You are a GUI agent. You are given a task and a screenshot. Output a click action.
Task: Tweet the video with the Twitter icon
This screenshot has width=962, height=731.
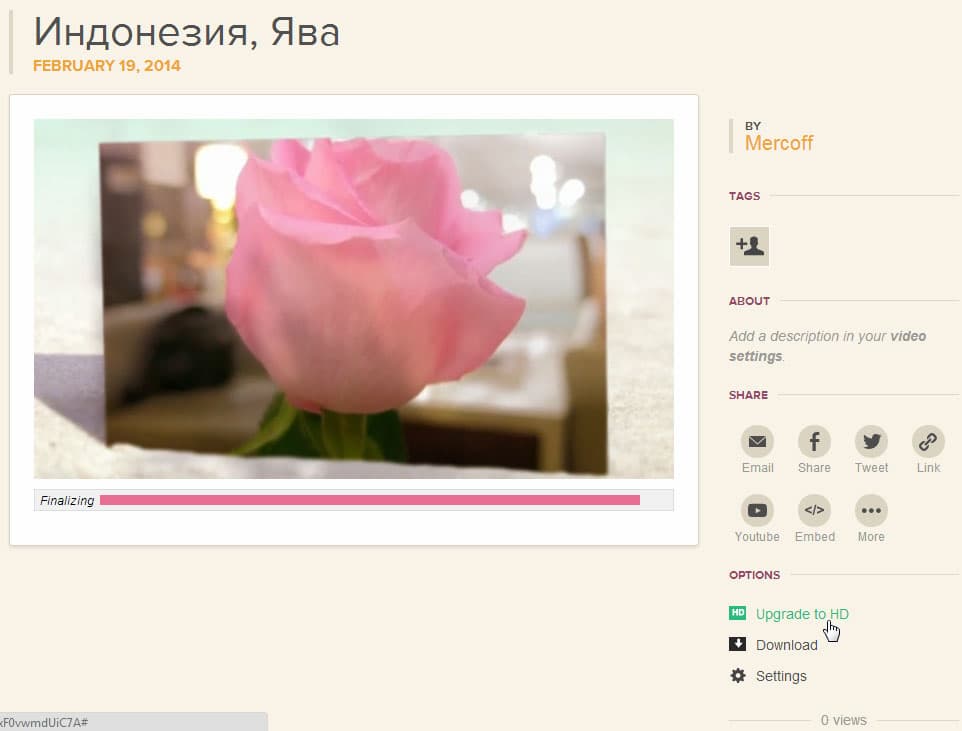[871, 441]
